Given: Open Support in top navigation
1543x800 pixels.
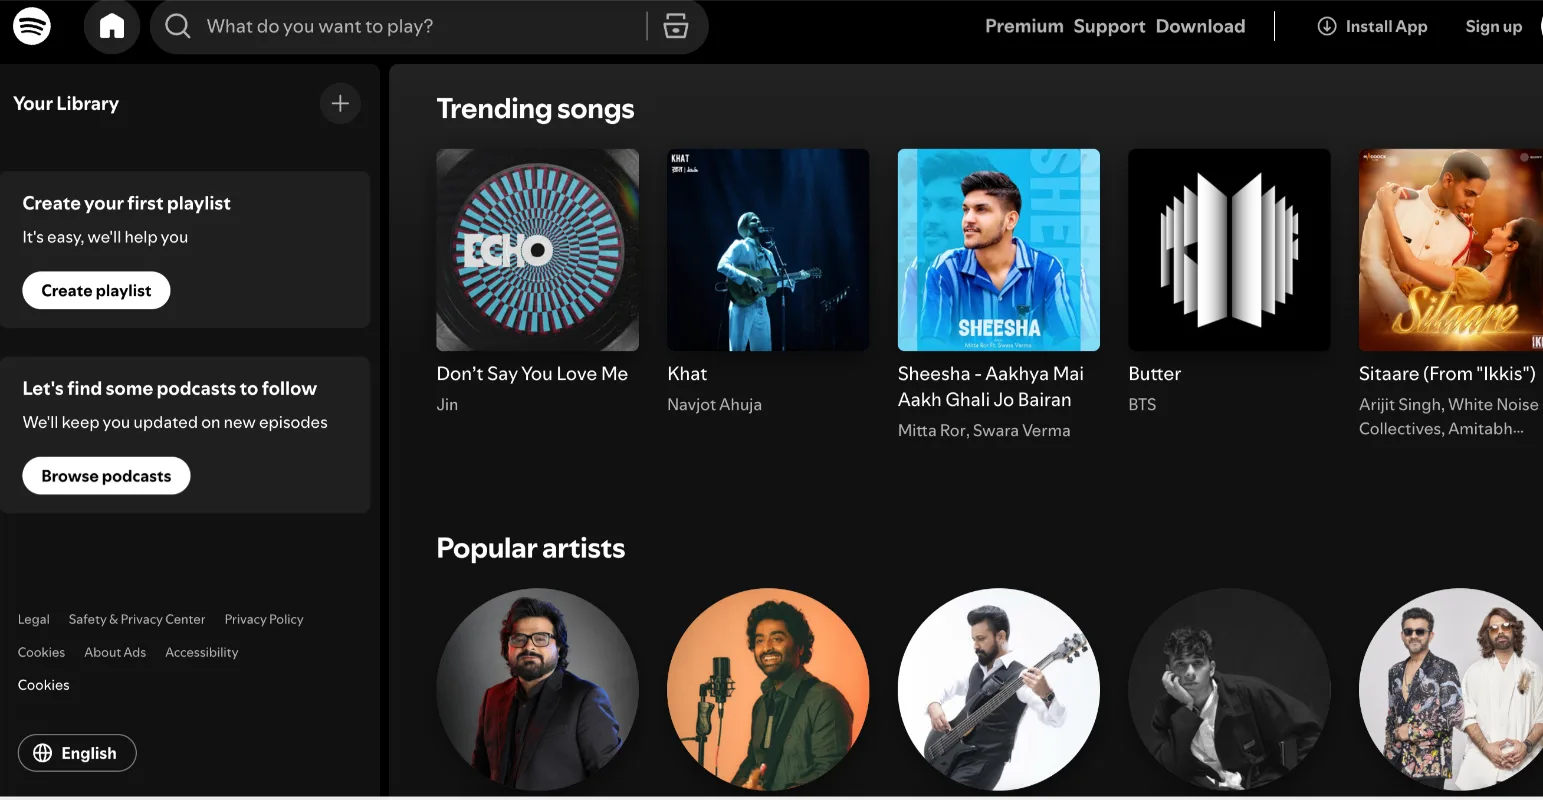Looking at the screenshot, I should tap(1109, 26).
